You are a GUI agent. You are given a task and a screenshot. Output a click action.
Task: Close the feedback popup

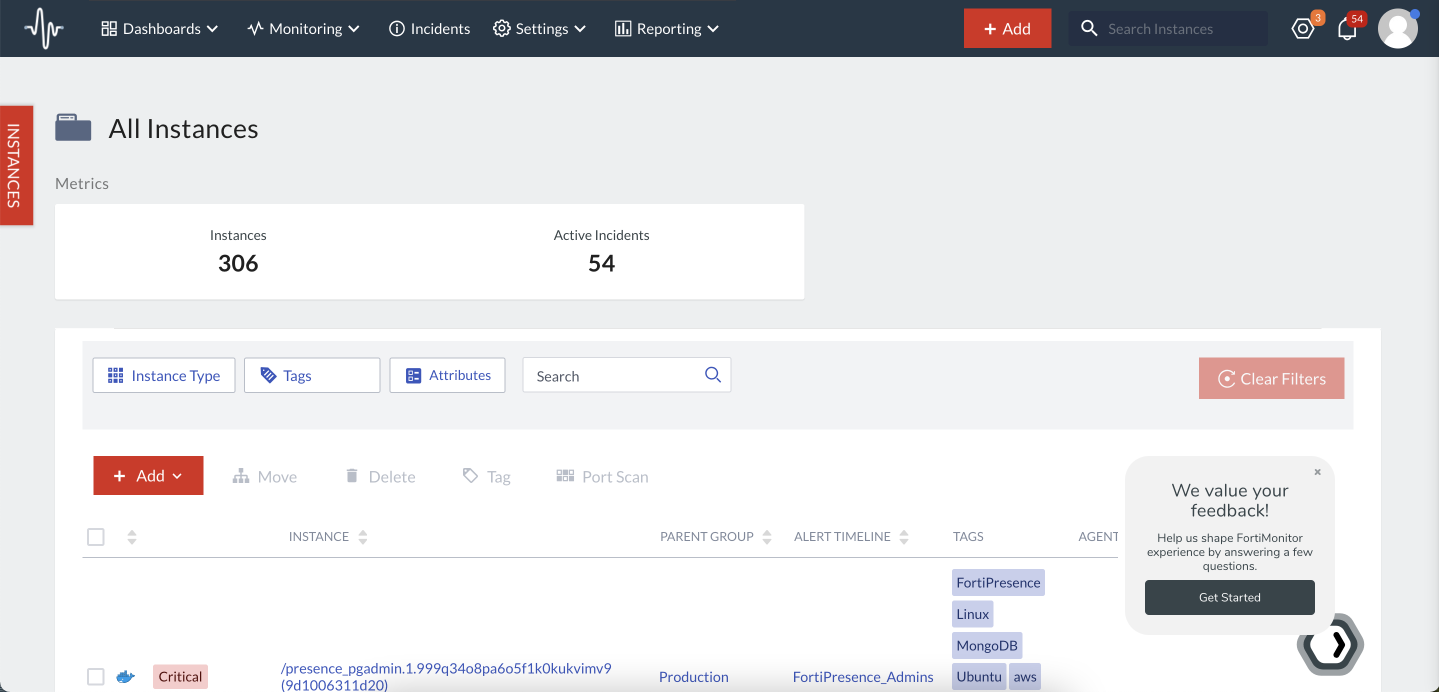(x=1317, y=472)
